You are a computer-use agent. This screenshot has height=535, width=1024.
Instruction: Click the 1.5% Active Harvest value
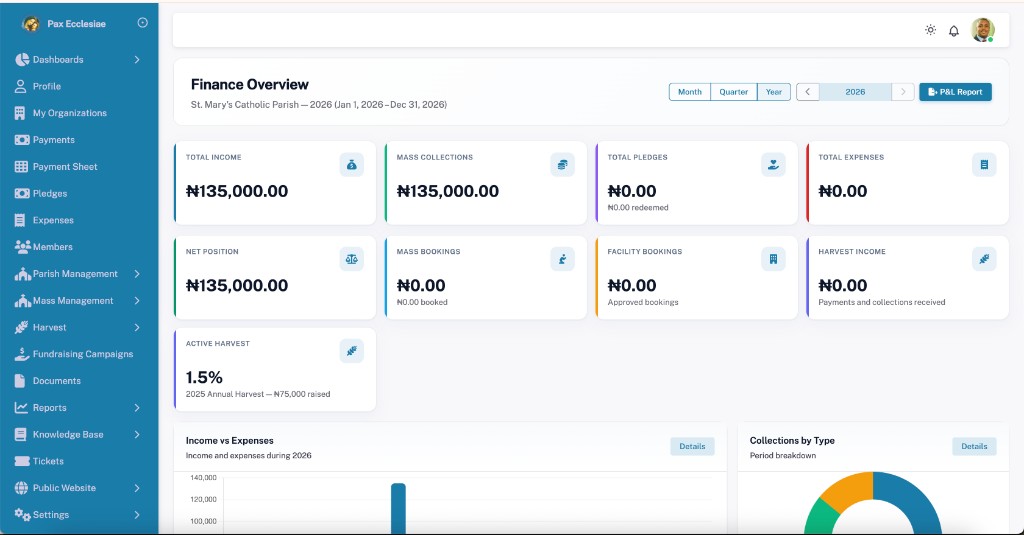coord(204,378)
